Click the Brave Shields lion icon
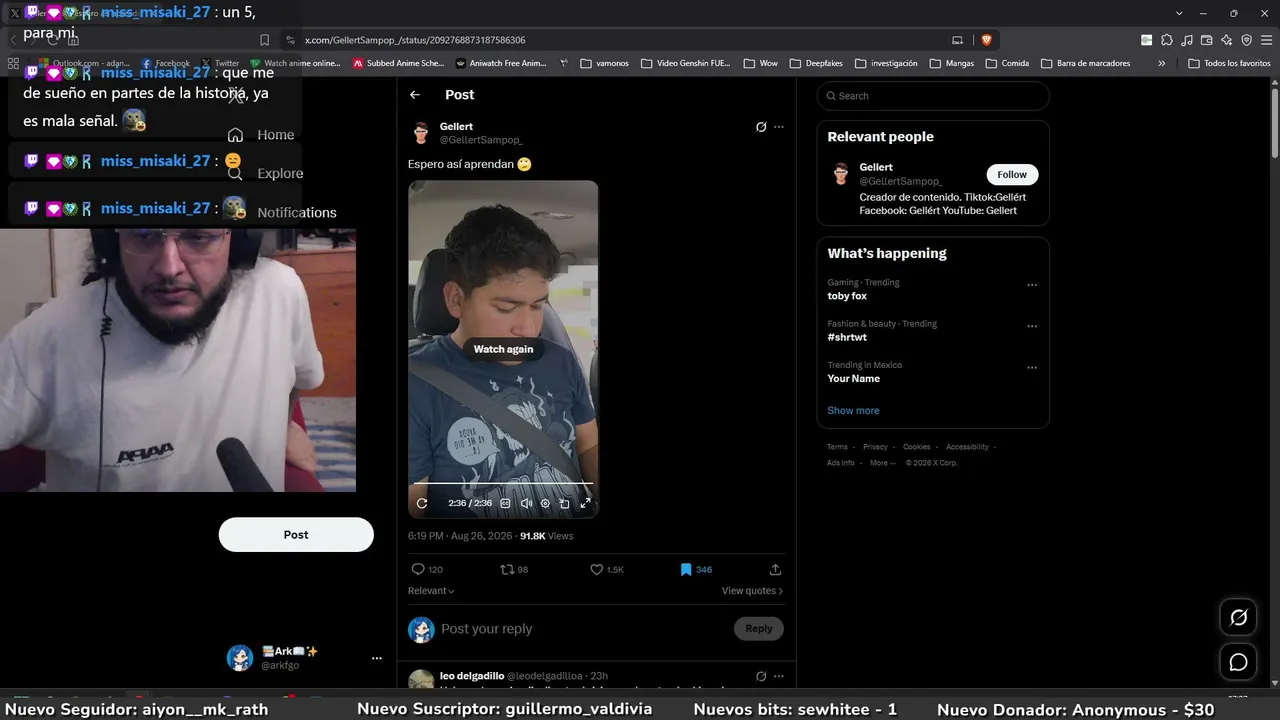This screenshot has width=1280, height=720. pos(986,40)
